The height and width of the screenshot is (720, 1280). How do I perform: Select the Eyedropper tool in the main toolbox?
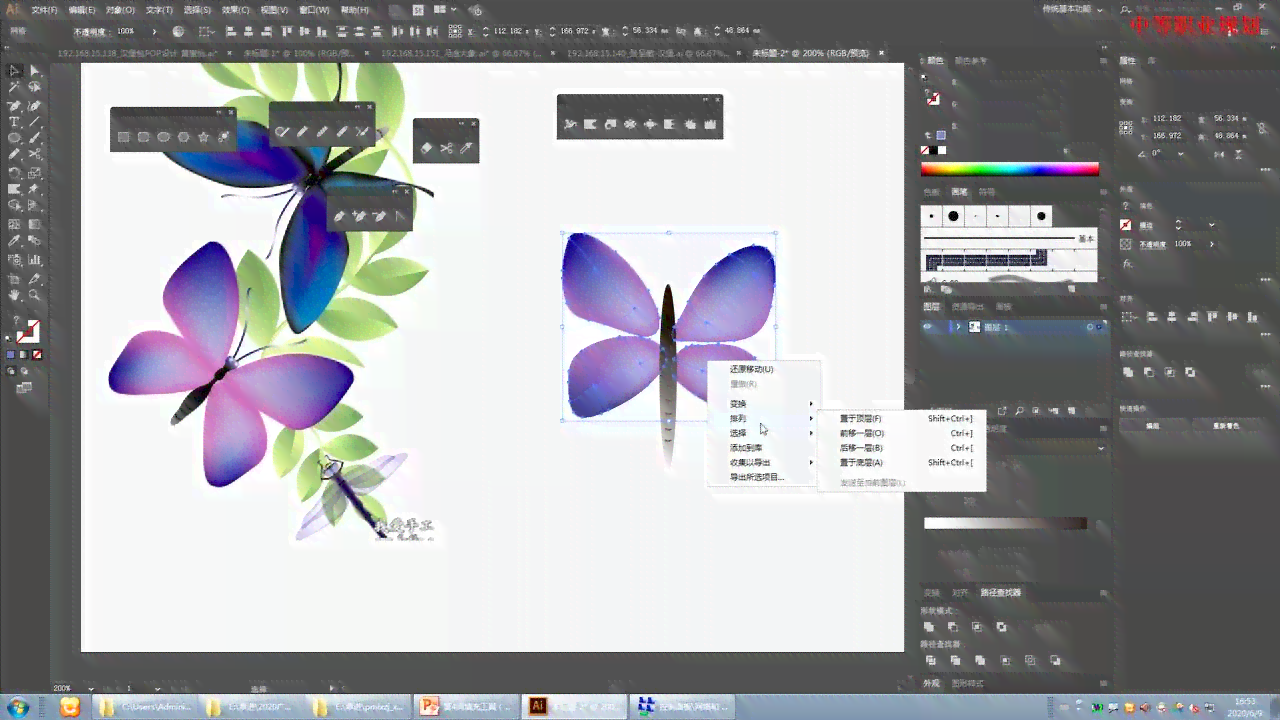pyautogui.click(x=15, y=241)
